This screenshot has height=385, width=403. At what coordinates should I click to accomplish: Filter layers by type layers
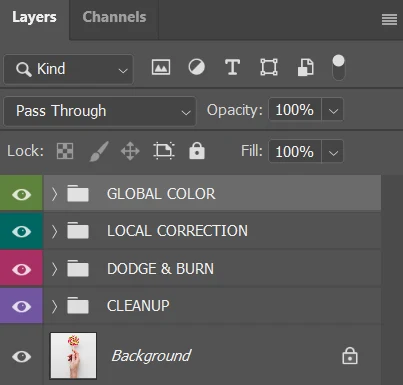click(232, 67)
